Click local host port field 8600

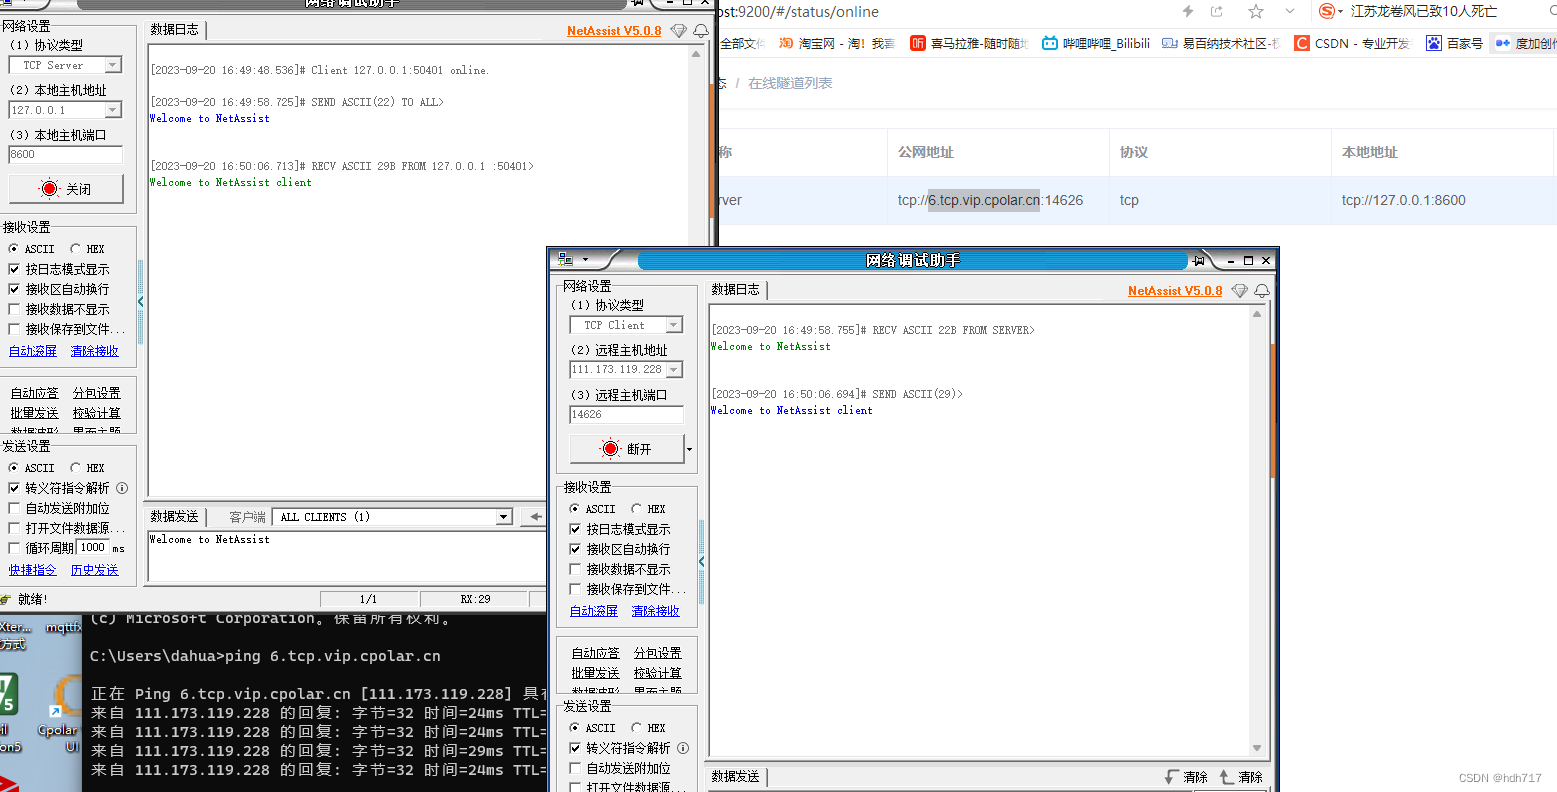66,155
